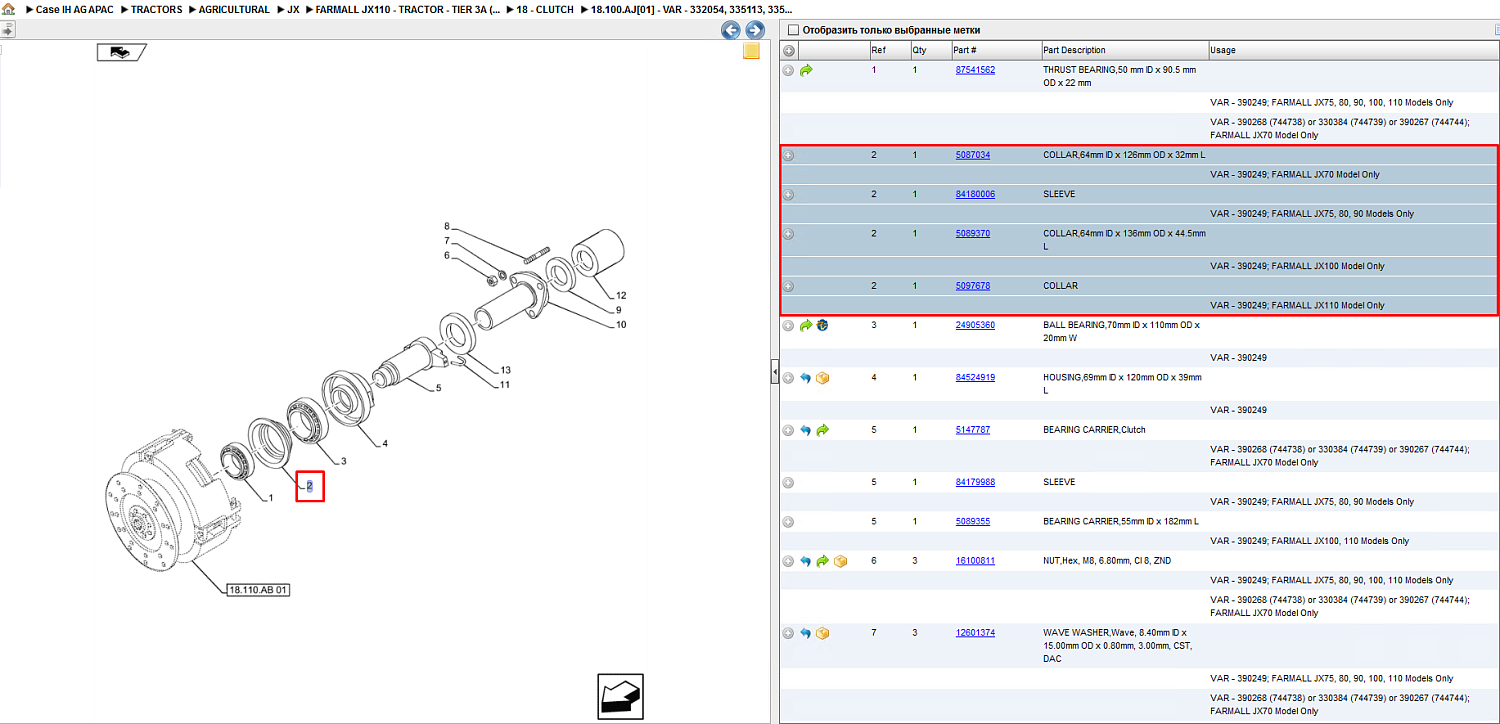Open AGRICULTURAL breadcrumb
The image size is (1500, 724).
point(234,9)
